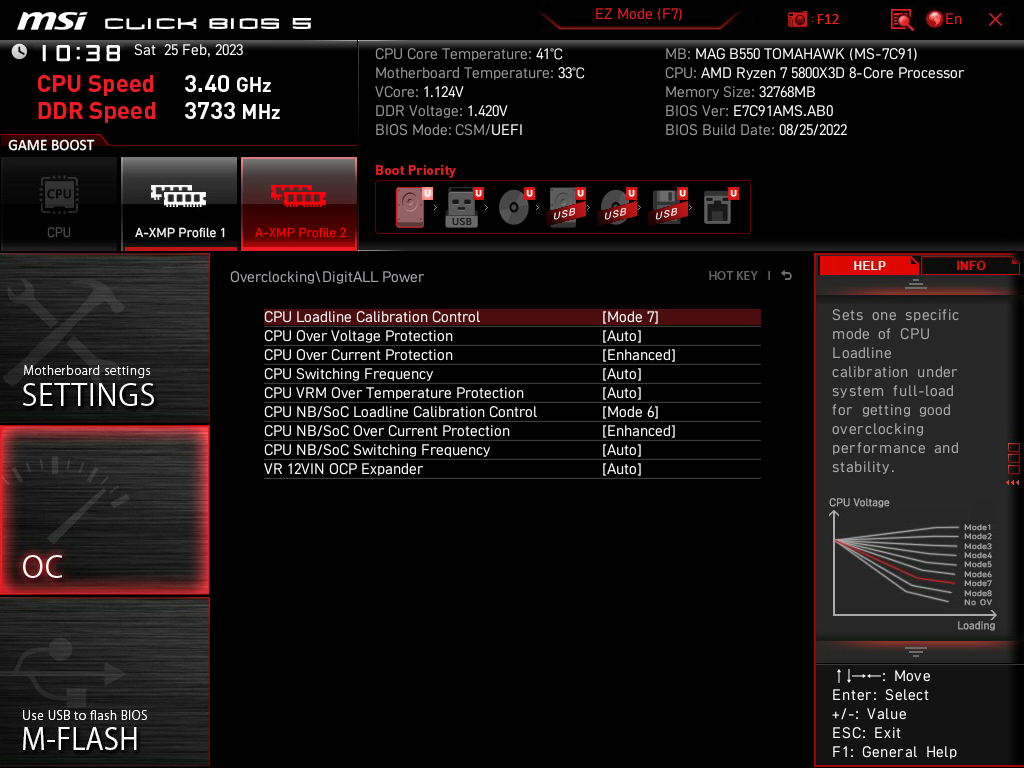The width and height of the screenshot is (1024, 768).
Task: Open CPU Loadline Calibration Control Mode 7 dropdown
Action: pyautogui.click(x=630, y=317)
